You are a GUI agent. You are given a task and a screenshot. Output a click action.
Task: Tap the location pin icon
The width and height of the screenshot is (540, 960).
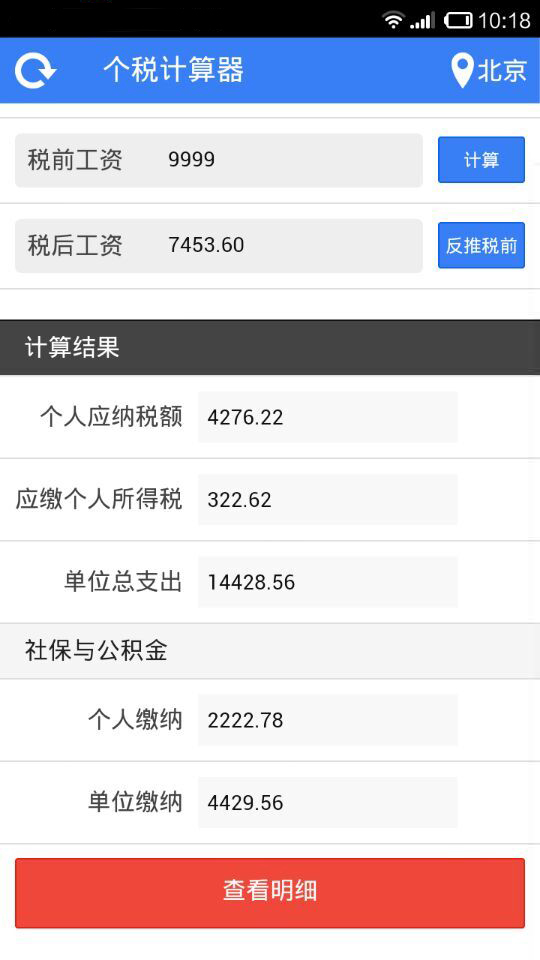point(462,70)
